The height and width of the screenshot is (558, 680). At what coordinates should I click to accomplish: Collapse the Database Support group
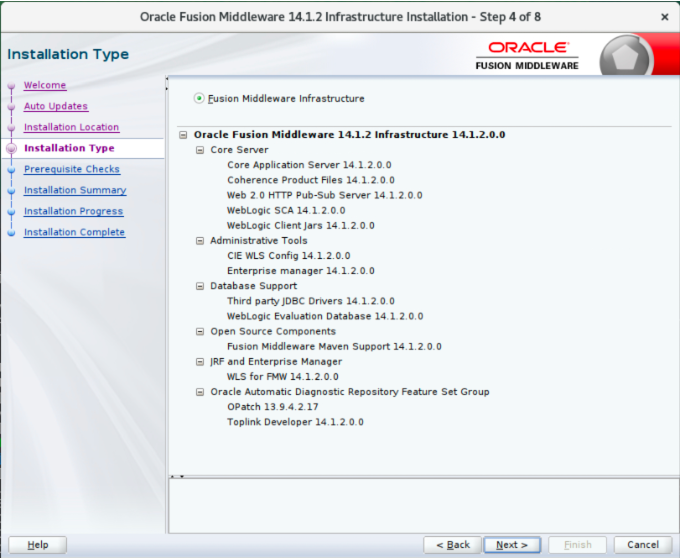pos(200,286)
